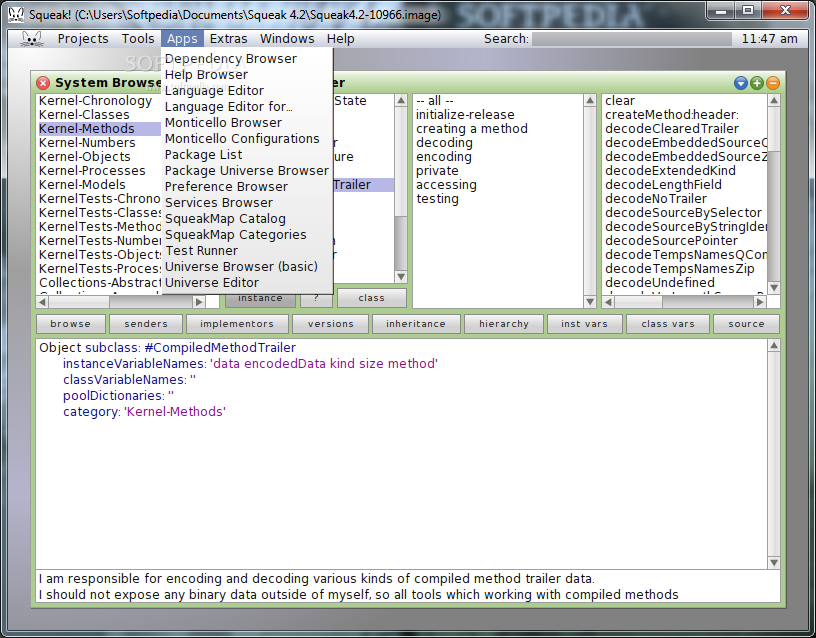Select the decodeClearedTrailer method
The image size is (816, 638).
coord(672,129)
